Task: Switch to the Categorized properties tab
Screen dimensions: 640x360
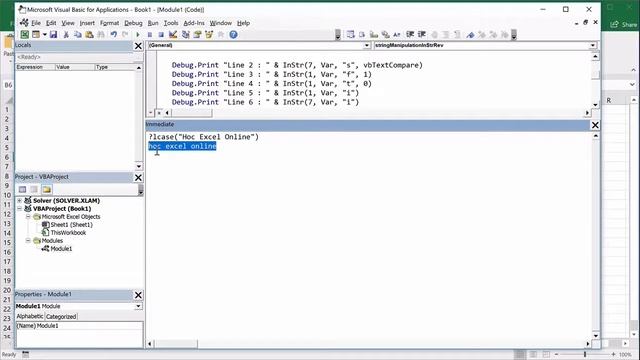Action: click(x=61, y=316)
